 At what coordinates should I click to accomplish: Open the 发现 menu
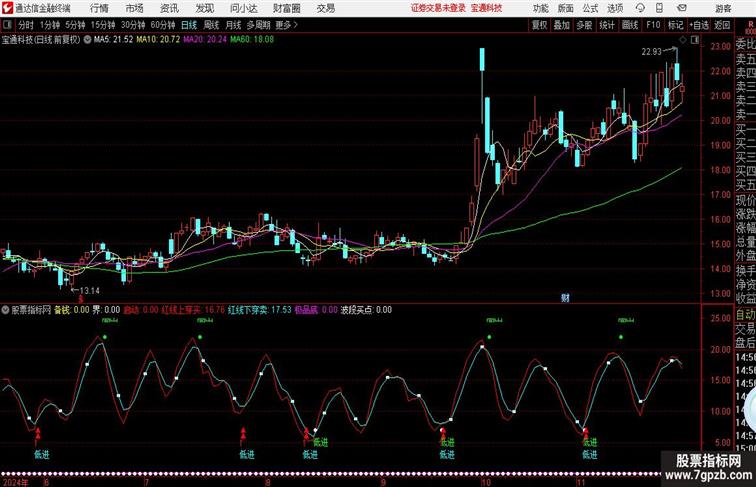[x=204, y=8]
